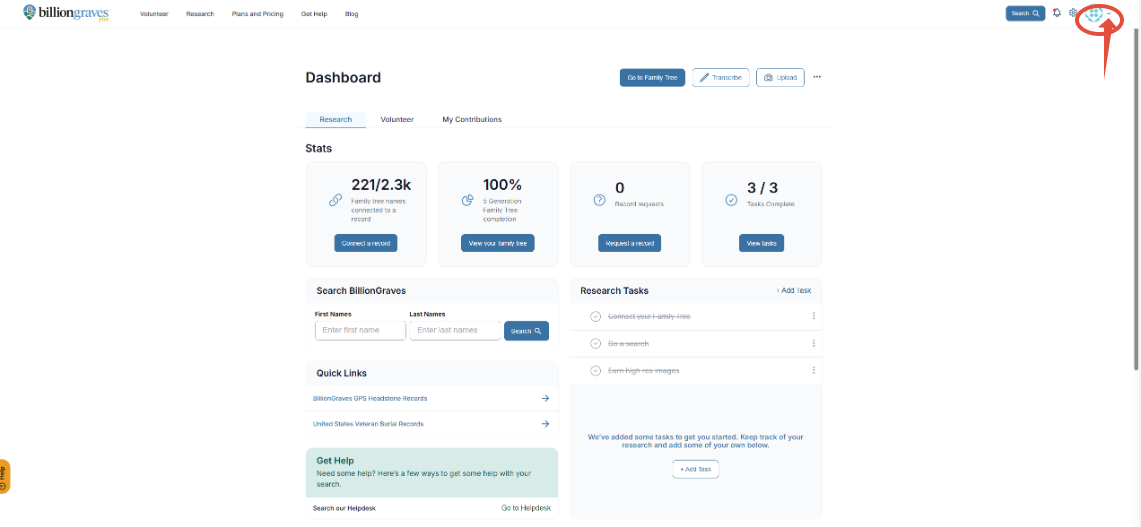Click Request a record button

coord(629,243)
